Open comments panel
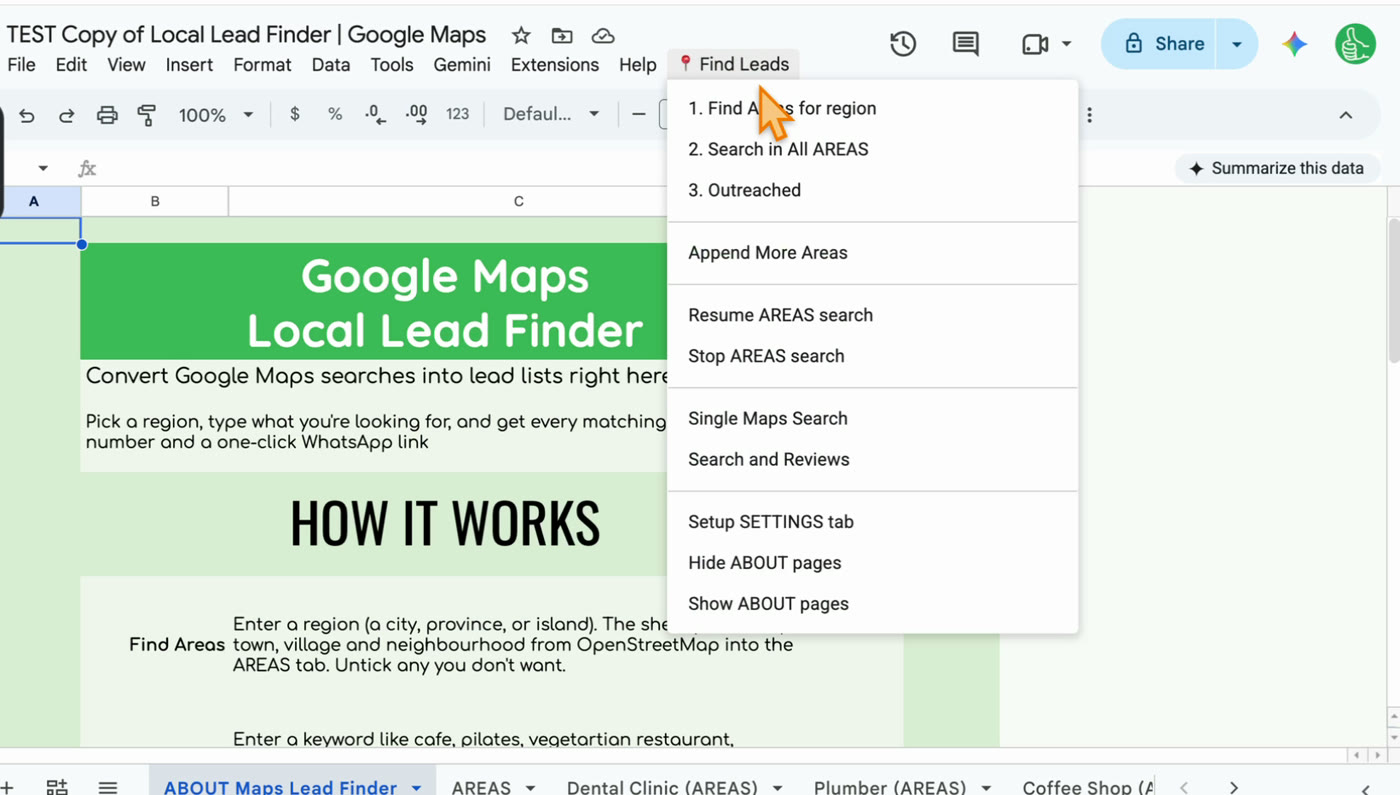This screenshot has height=795, width=1400. point(965,44)
